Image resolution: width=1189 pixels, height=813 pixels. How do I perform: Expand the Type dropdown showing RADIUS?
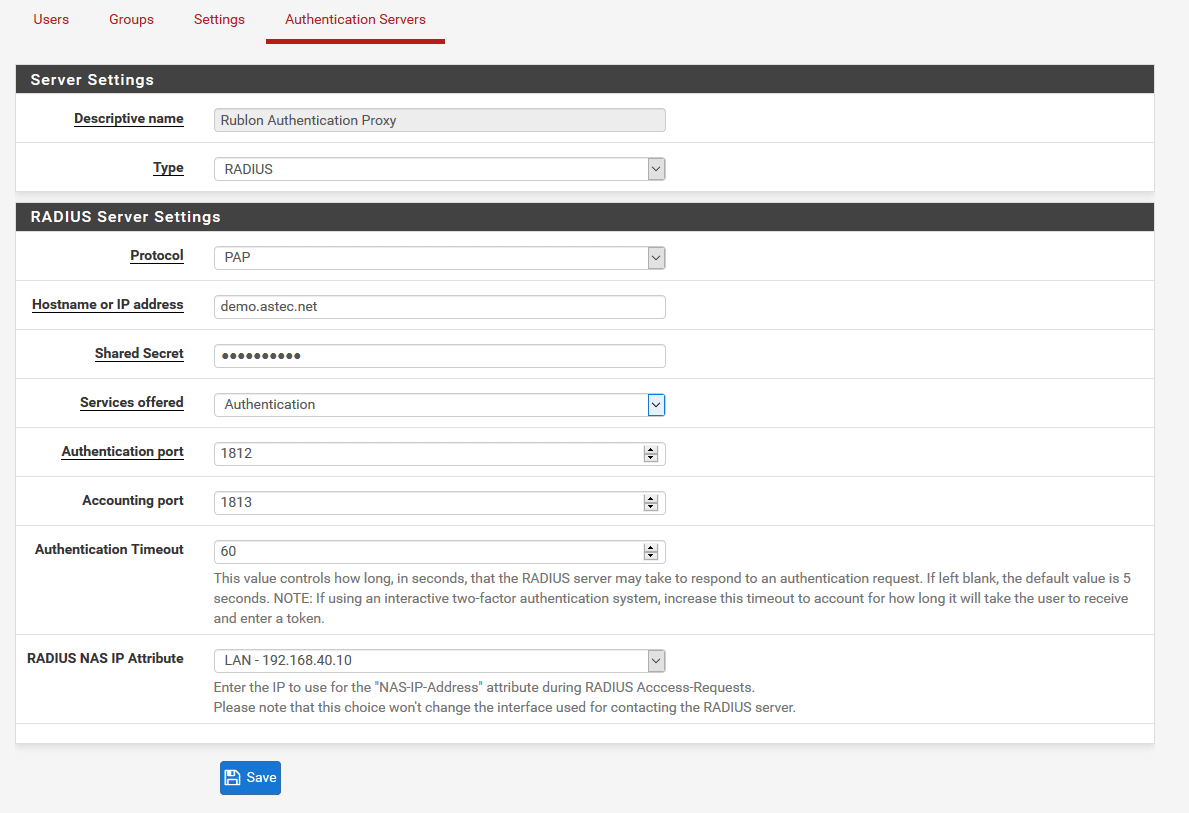click(x=440, y=169)
